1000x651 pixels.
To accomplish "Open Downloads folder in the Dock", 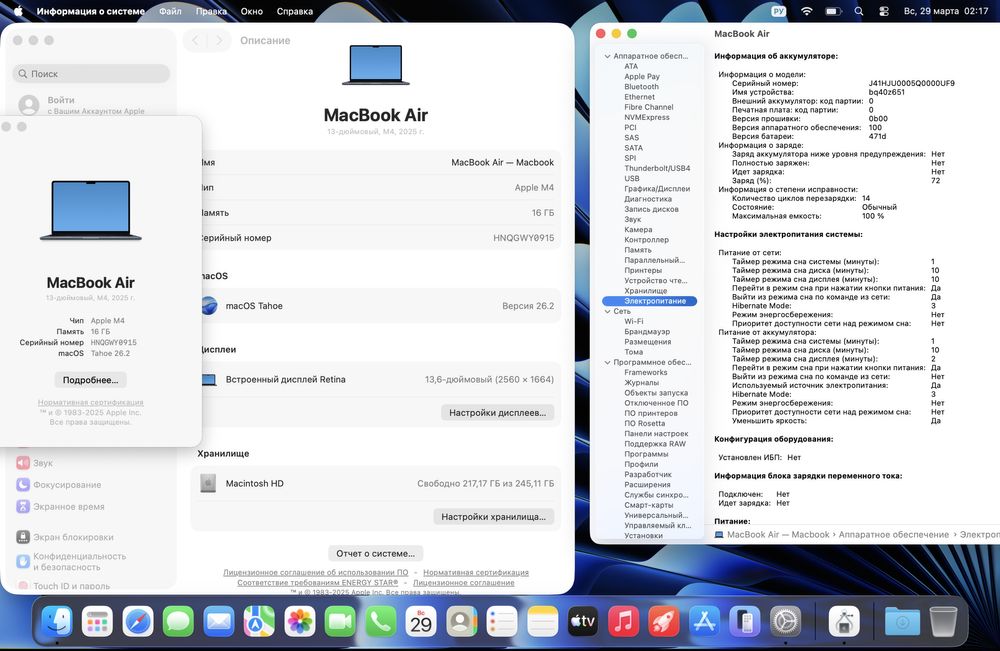I will pos(902,621).
